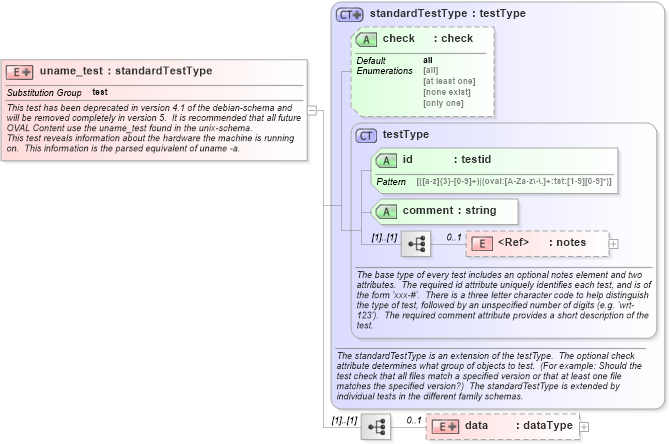Select the standardTestType : testType header

click(x=448, y=14)
